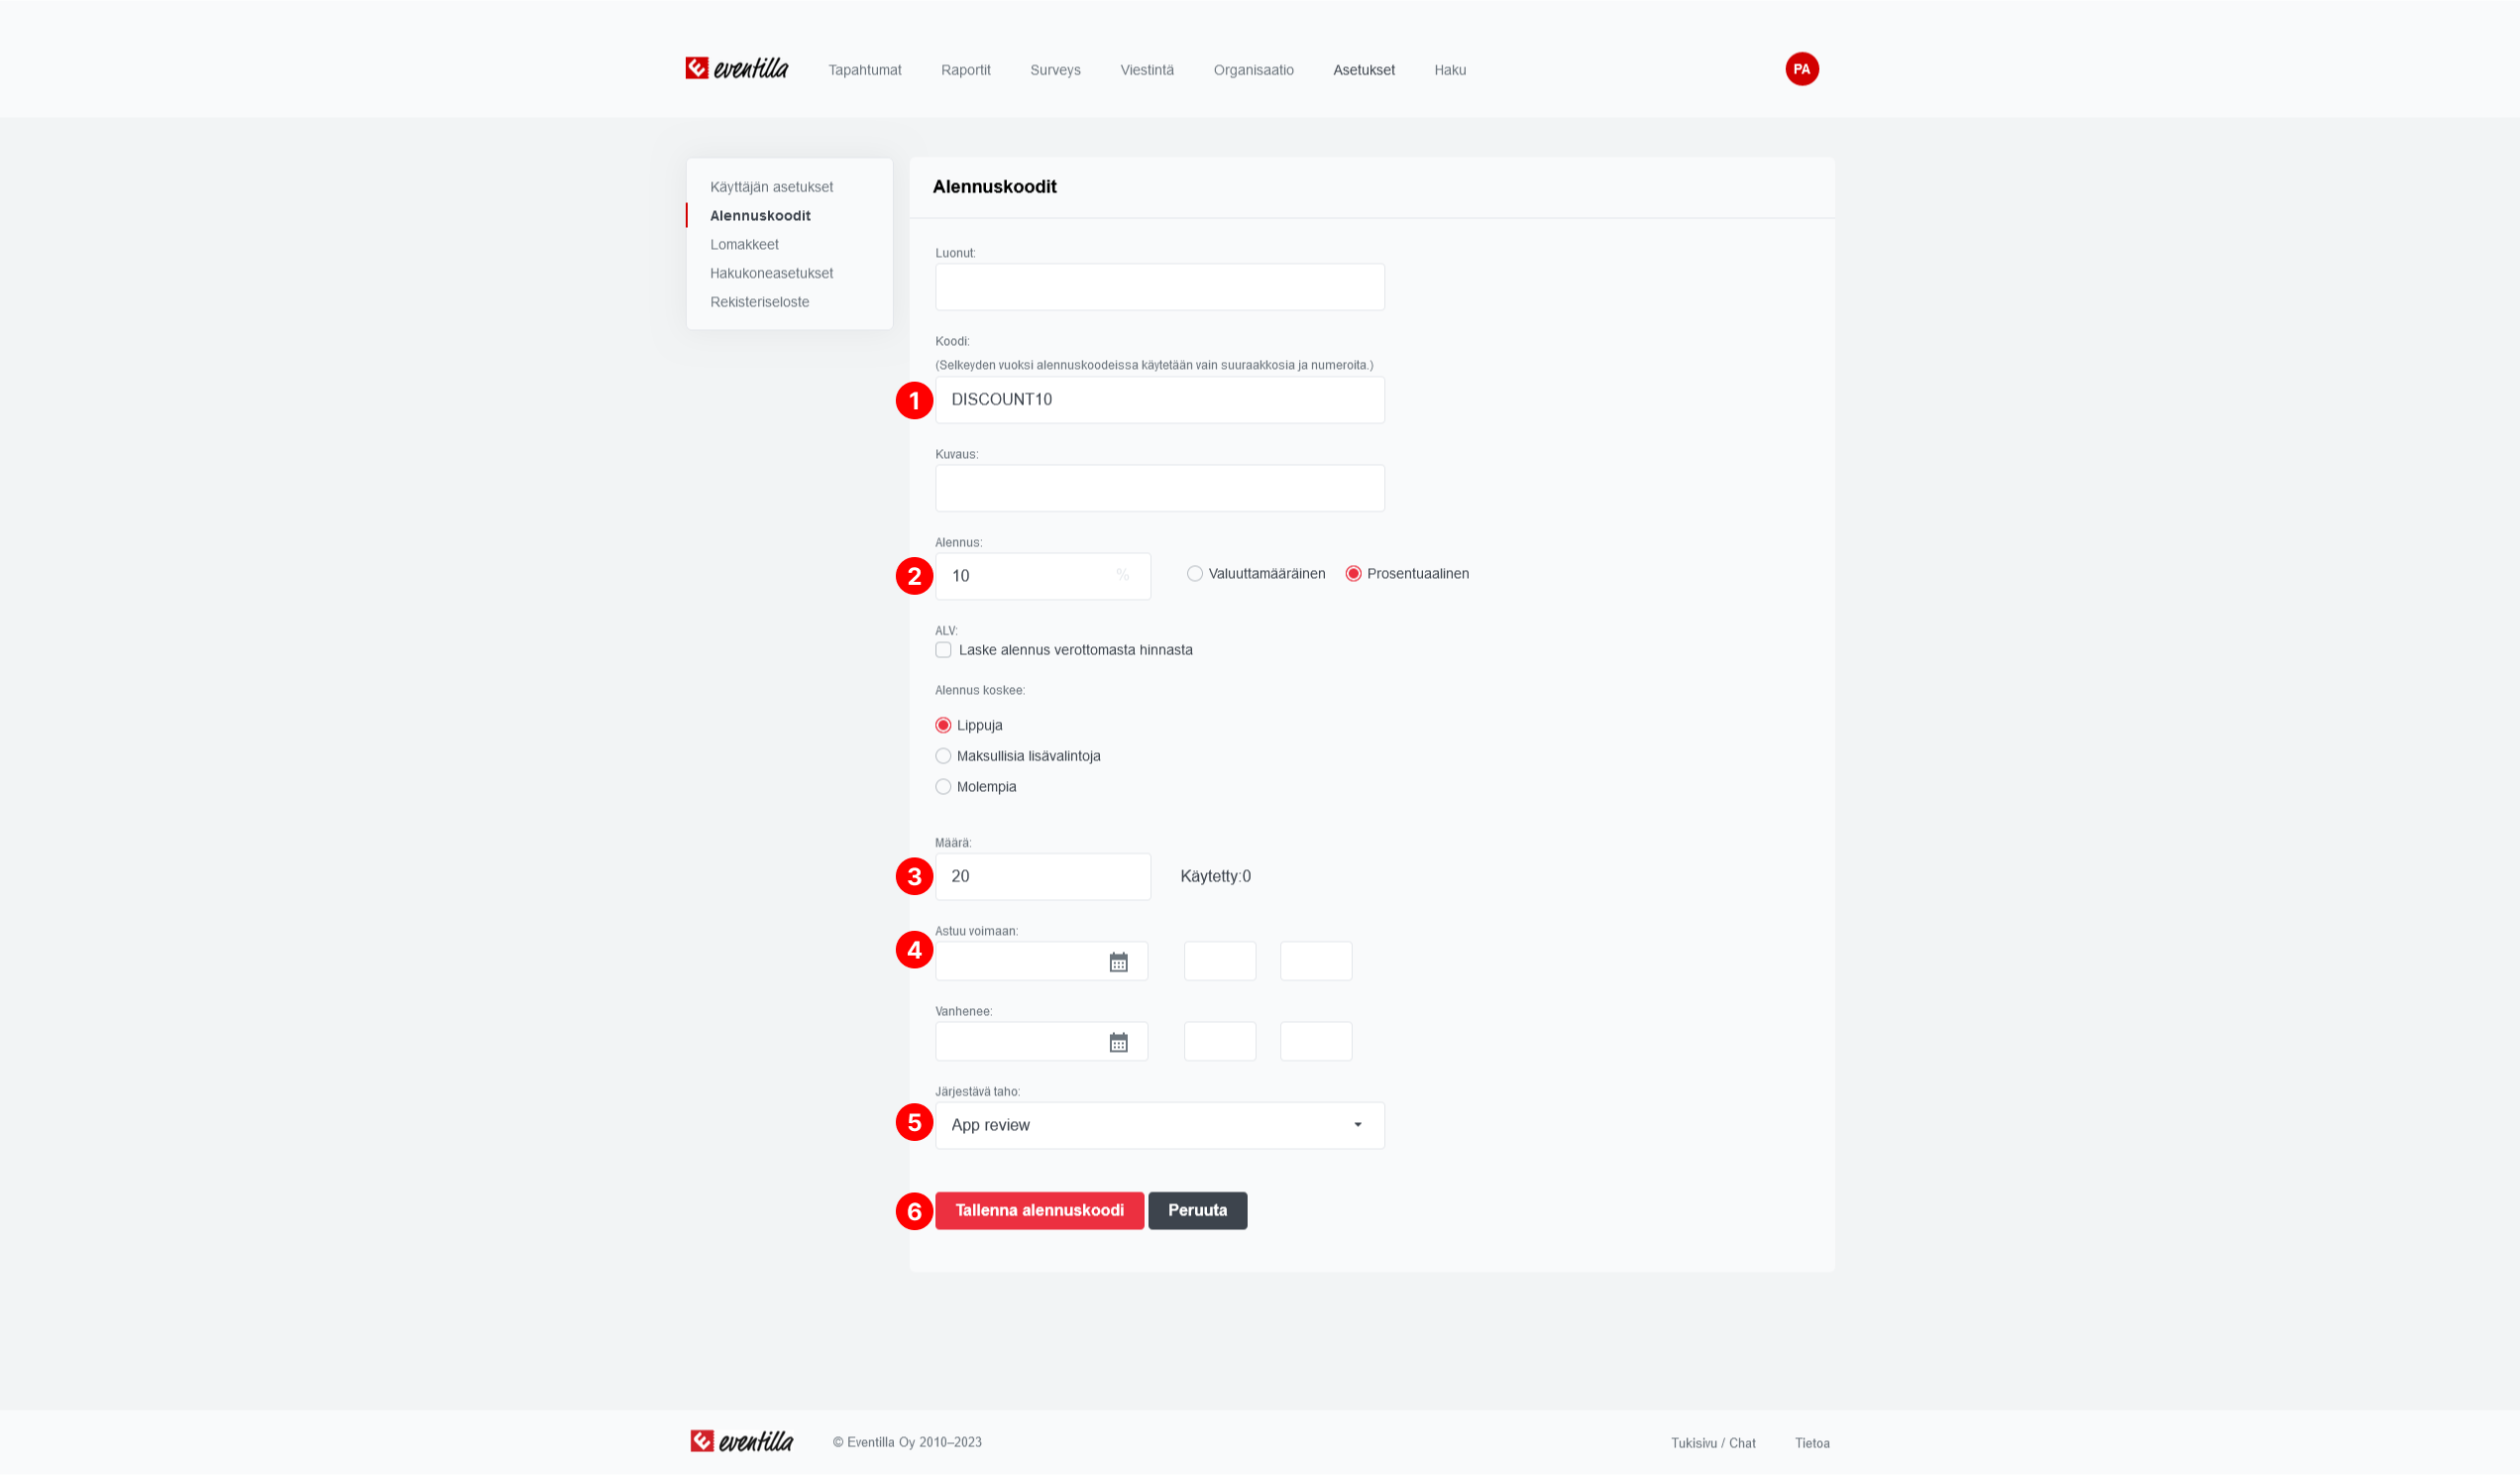Open Haku in the top navigation
This screenshot has height=1475, width=2520.
[x=1449, y=70]
